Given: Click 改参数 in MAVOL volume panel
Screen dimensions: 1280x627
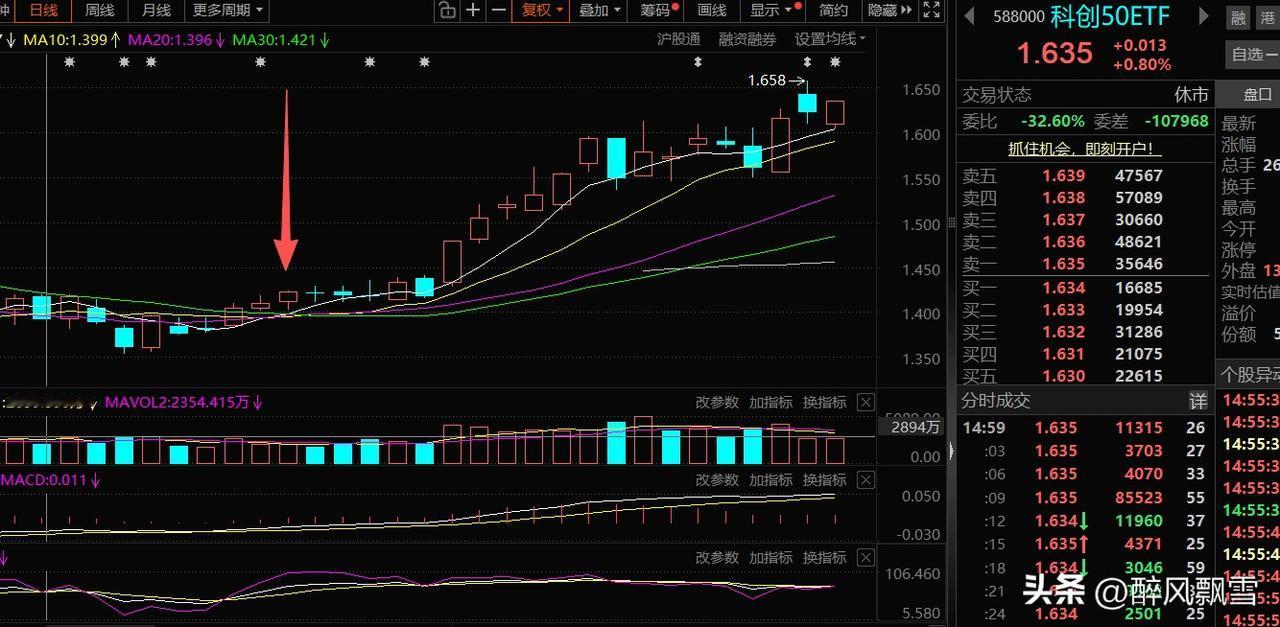Looking at the screenshot, I should click(x=717, y=402).
